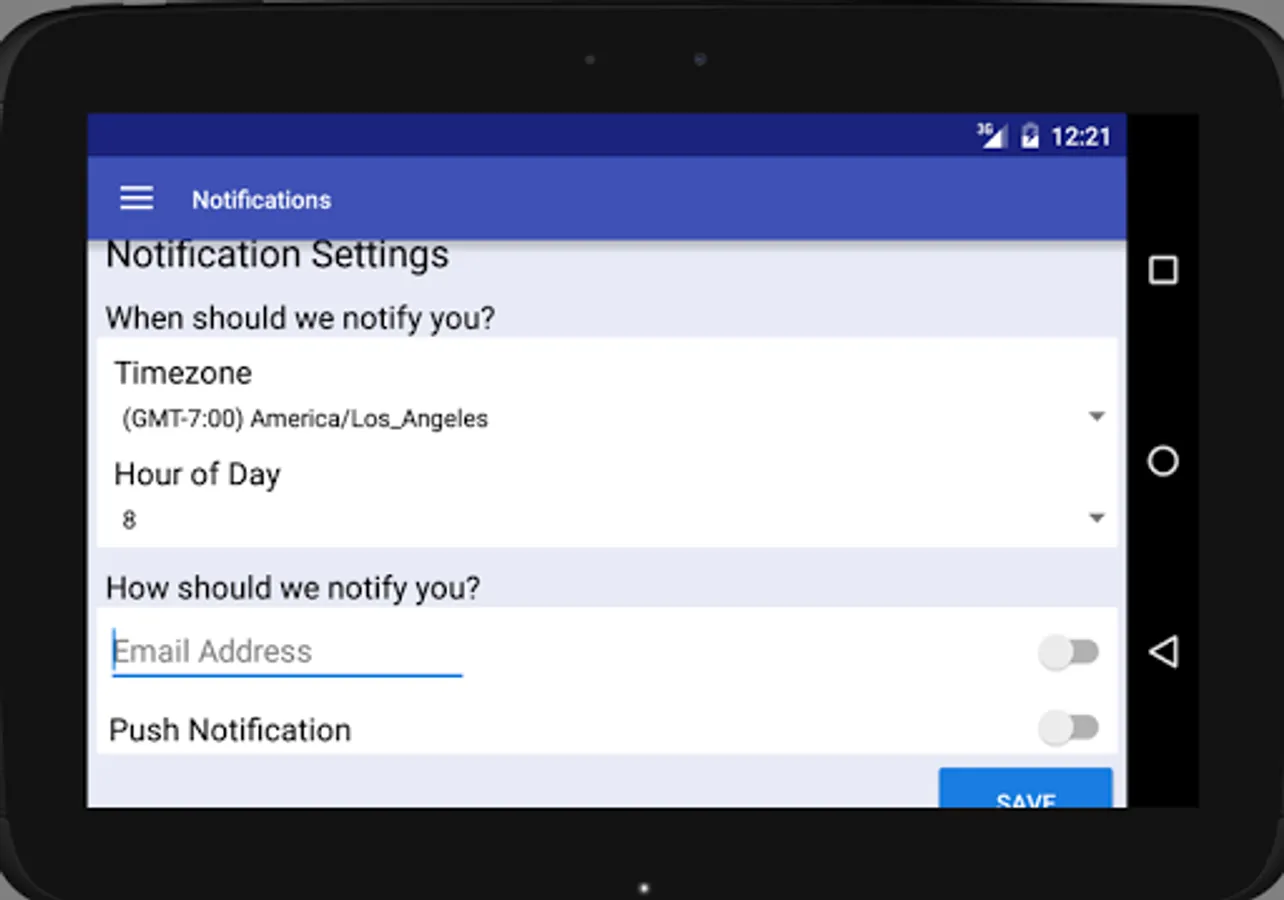Screen dimensions: 1284x900
Task: Click the Hour of Day label
Action: [x=197, y=474]
